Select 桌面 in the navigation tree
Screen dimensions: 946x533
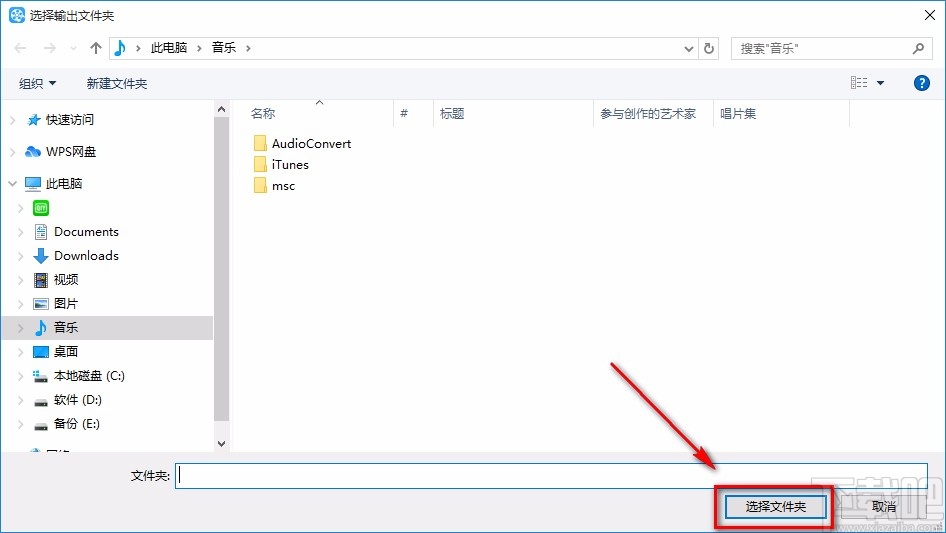point(65,351)
